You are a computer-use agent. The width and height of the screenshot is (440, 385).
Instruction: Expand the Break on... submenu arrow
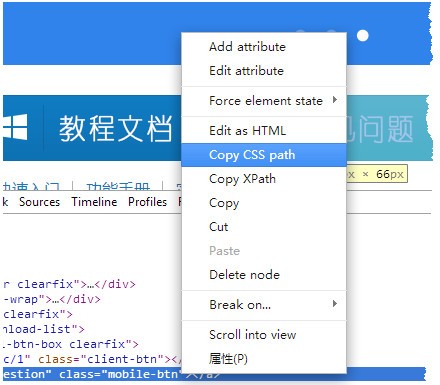[x=335, y=304]
